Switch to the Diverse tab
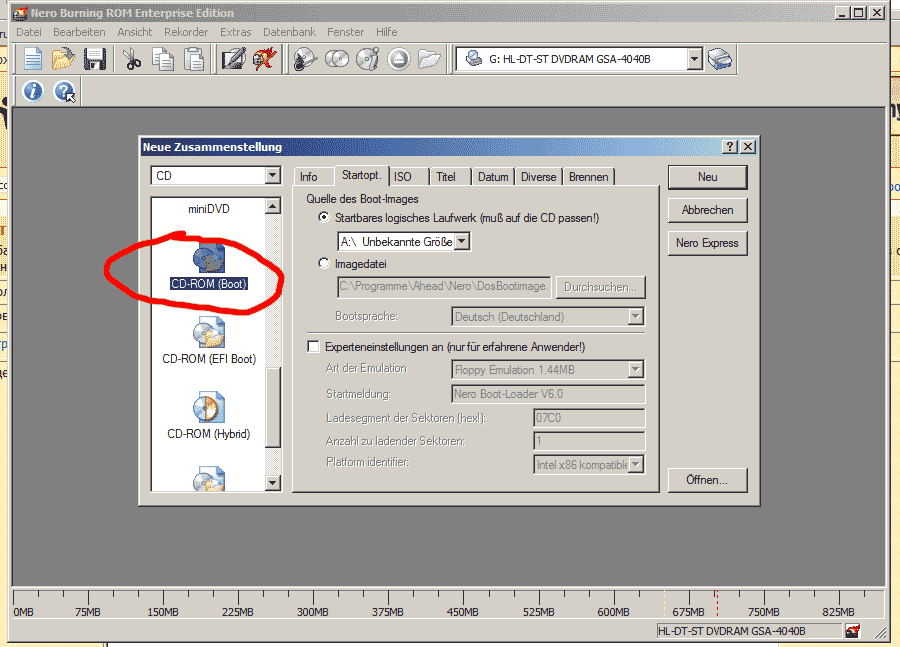The width and height of the screenshot is (900, 647). [x=538, y=177]
